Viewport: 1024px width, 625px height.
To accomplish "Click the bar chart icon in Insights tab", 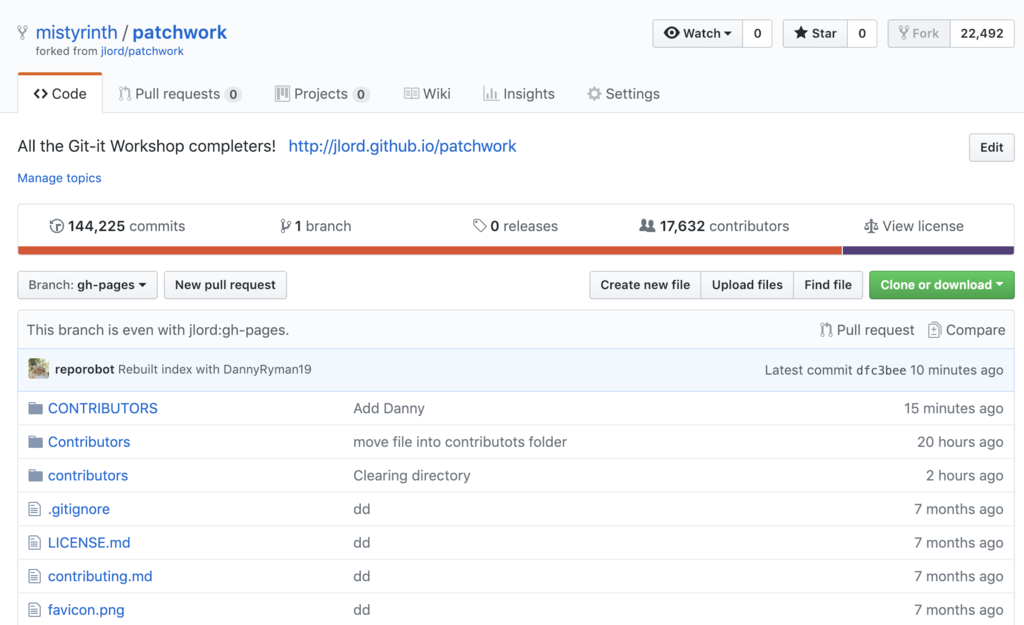I will [490, 93].
